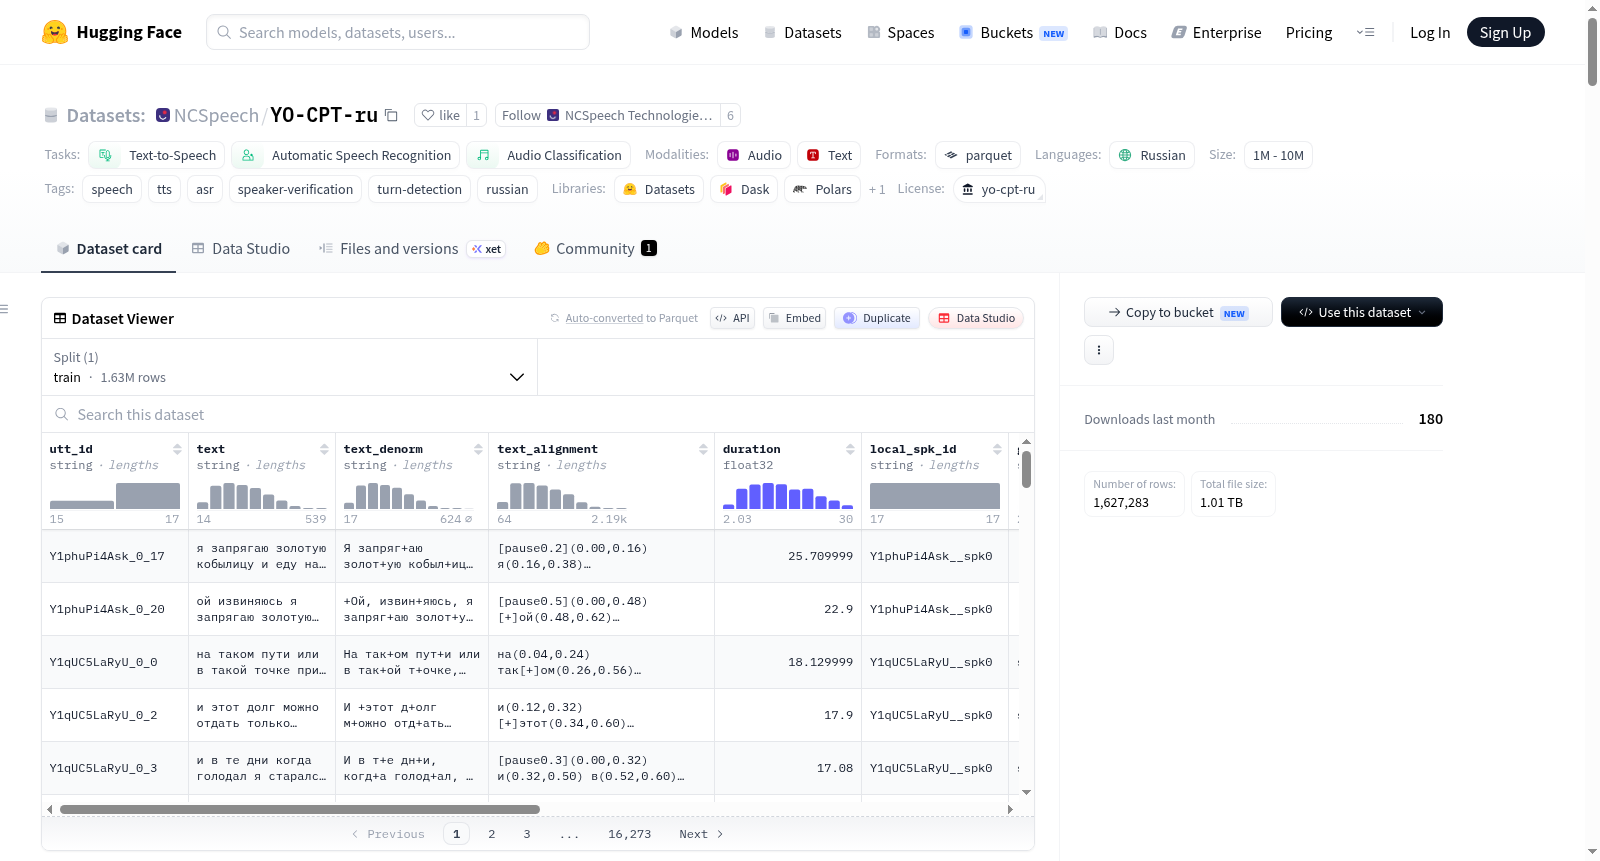Sort the utt_id column
The image size is (1600, 861).
pos(177,449)
